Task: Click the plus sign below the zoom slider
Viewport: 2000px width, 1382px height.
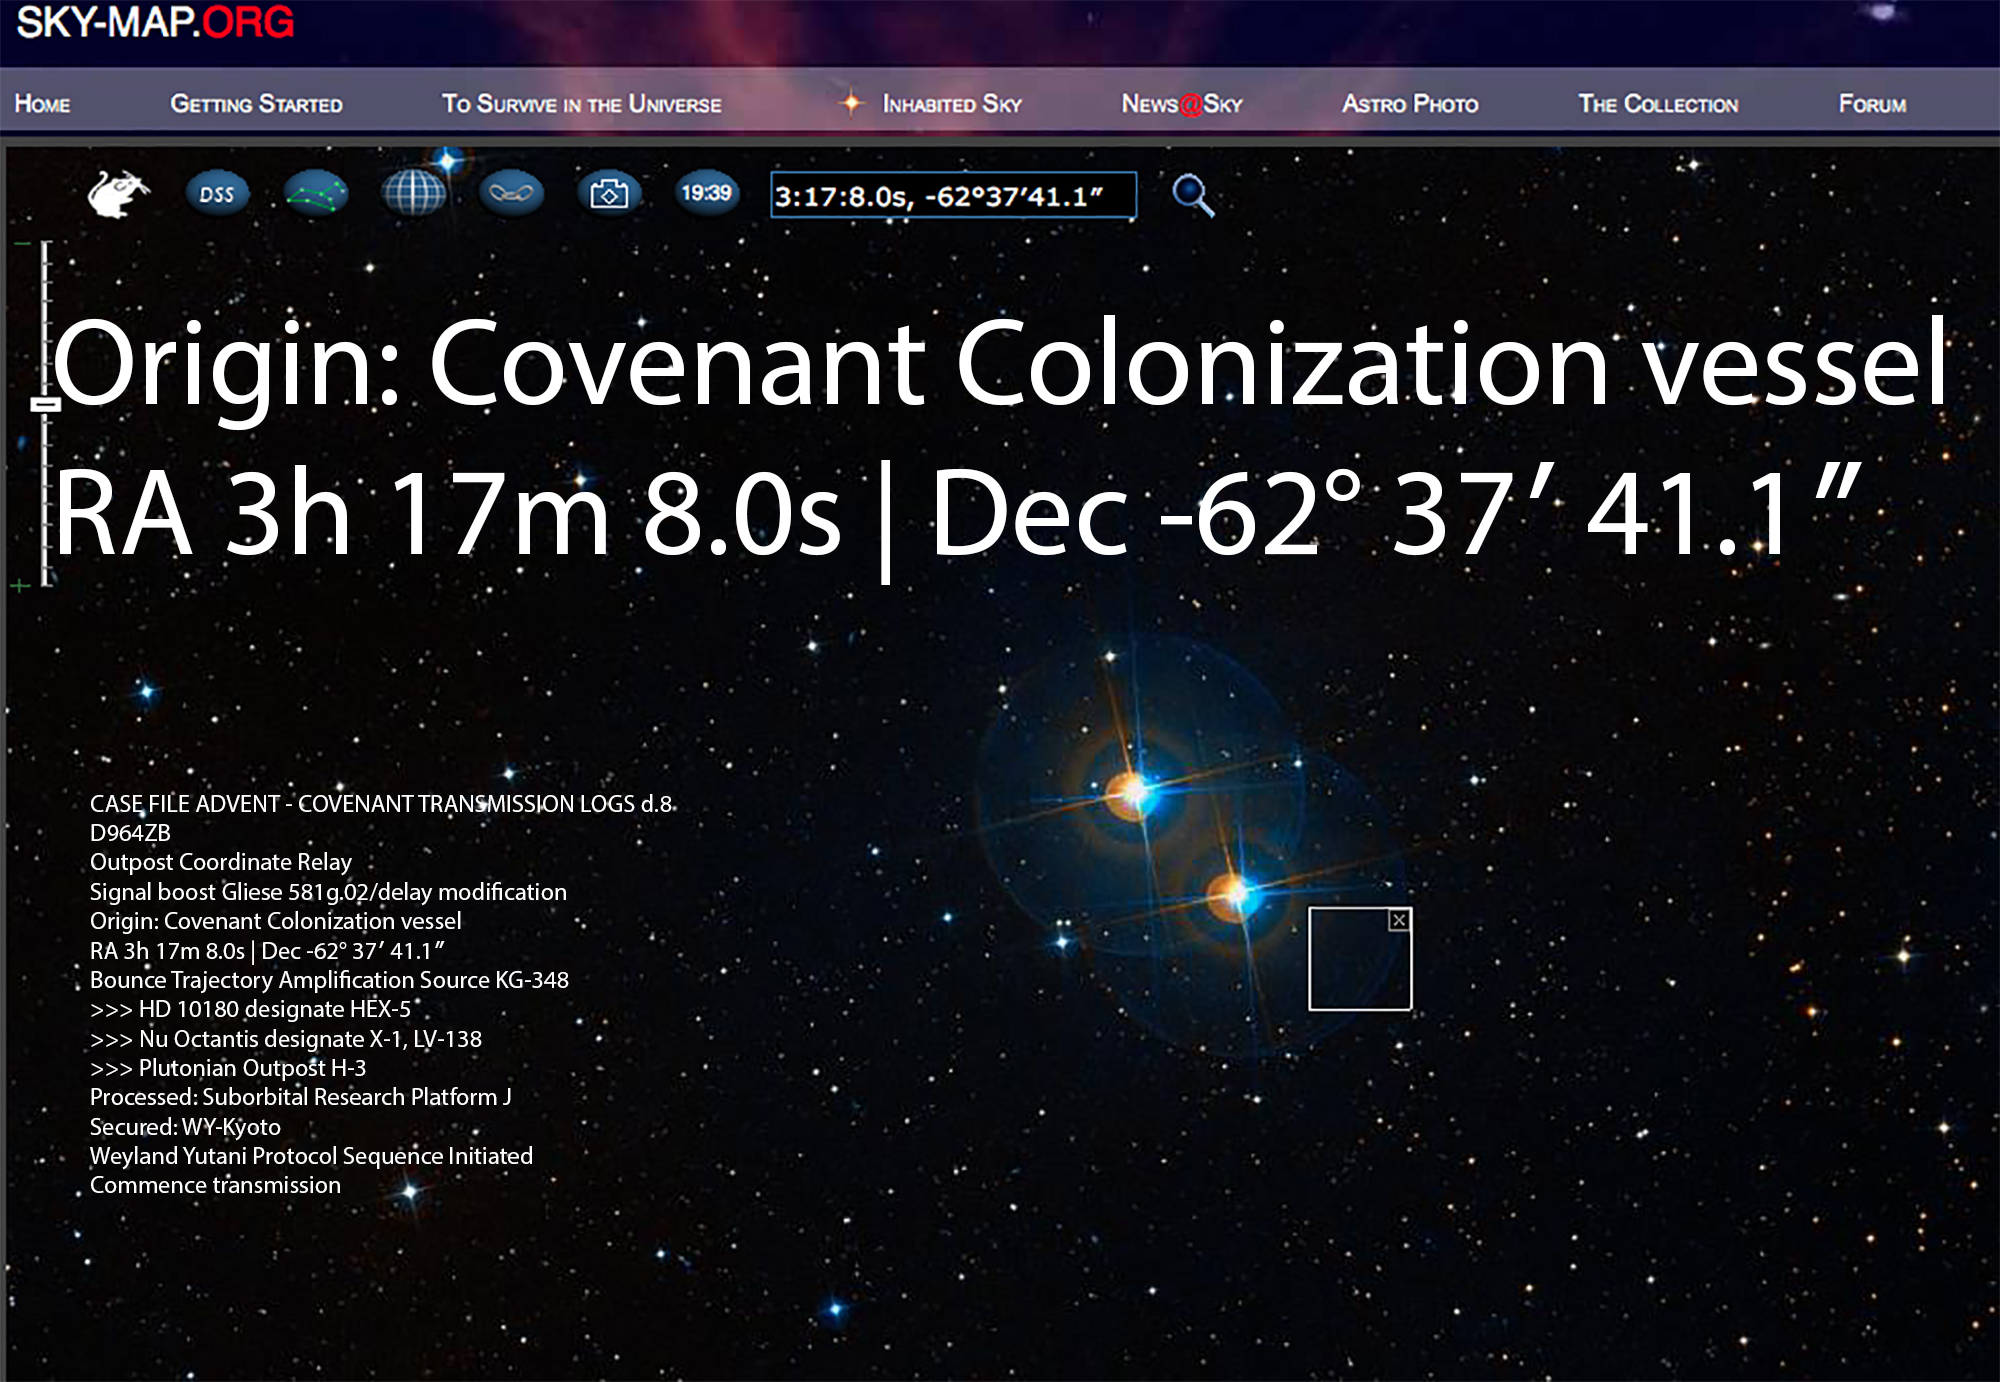Action: 20,585
